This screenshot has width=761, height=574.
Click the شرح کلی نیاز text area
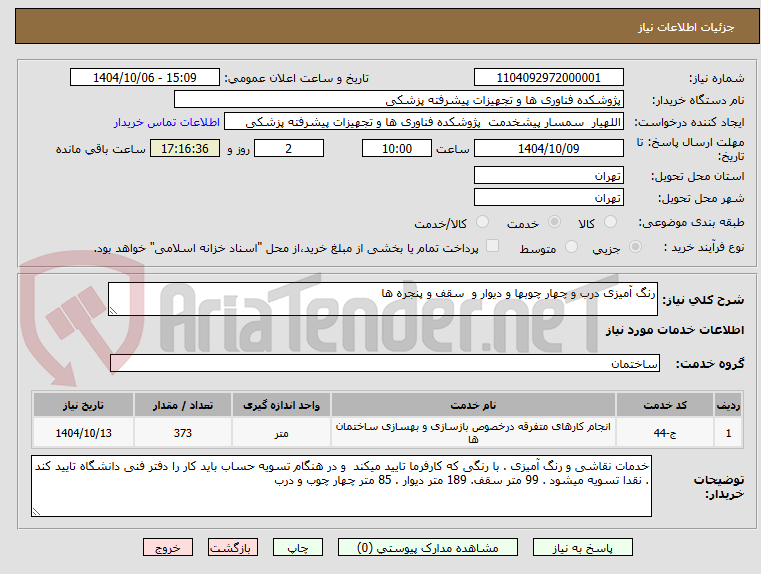(x=383, y=299)
